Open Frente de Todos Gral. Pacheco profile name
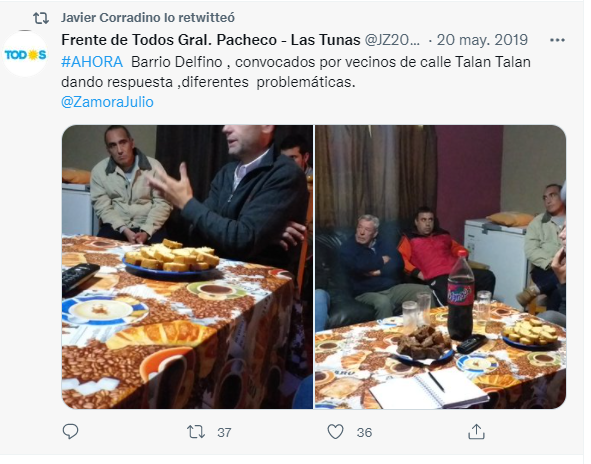This screenshot has width=591, height=464. 211,40
